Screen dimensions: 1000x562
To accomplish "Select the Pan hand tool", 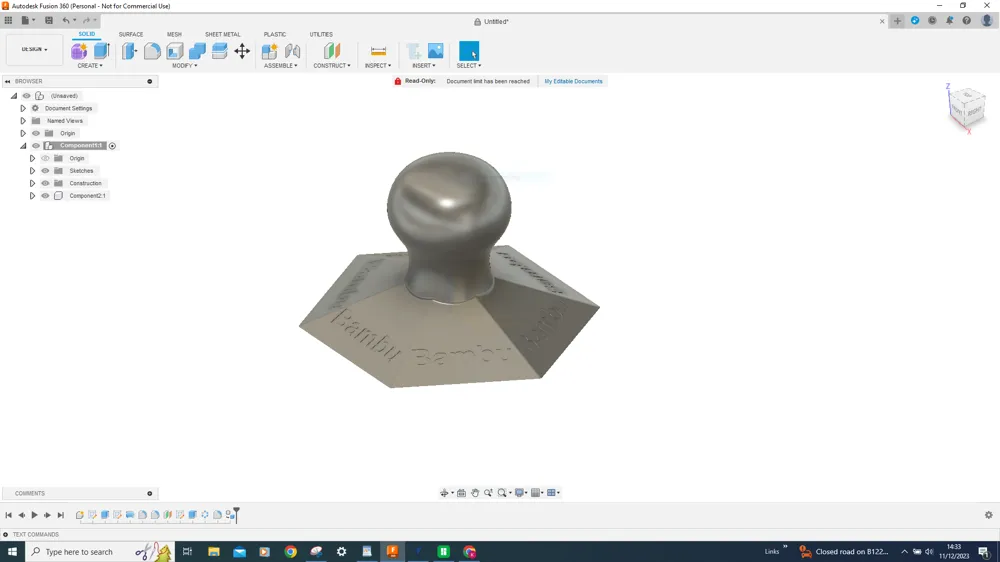I will 475,493.
